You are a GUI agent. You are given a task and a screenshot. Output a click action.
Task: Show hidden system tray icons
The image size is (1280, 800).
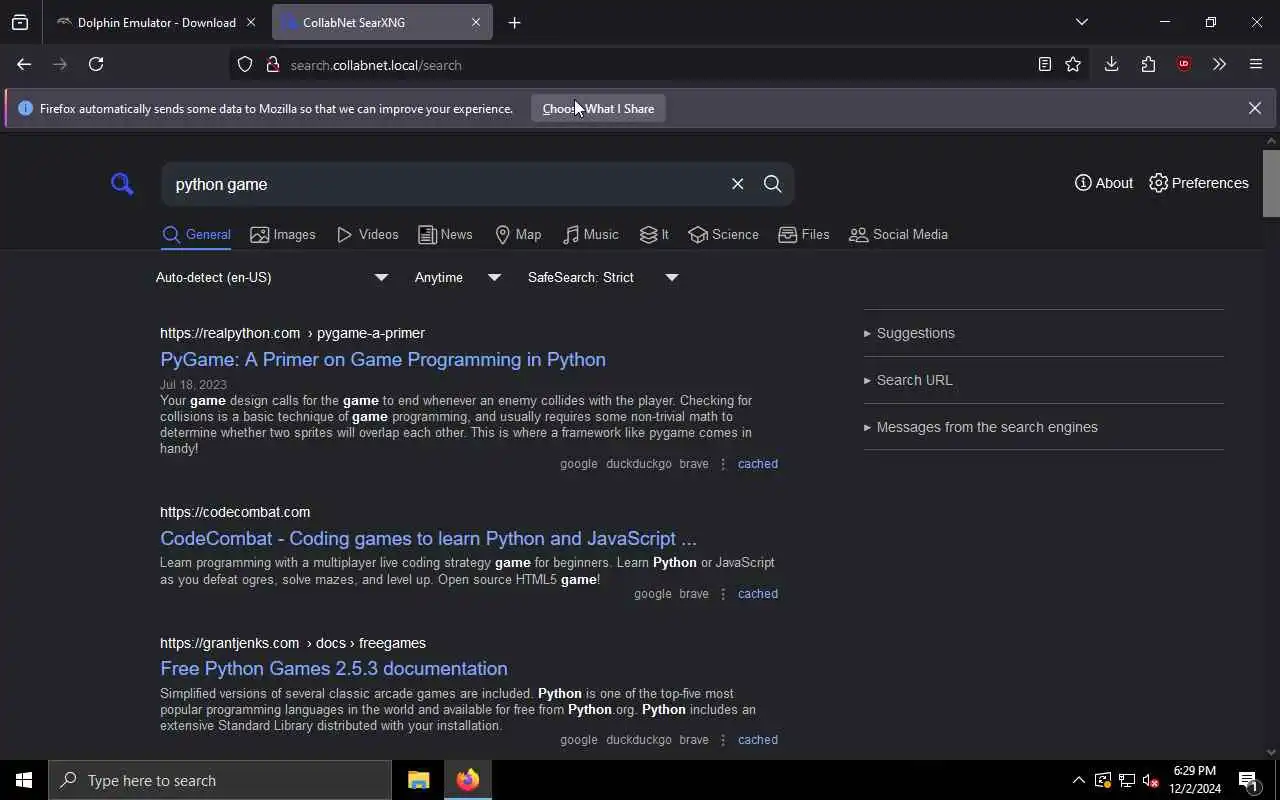click(x=1078, y=780)
